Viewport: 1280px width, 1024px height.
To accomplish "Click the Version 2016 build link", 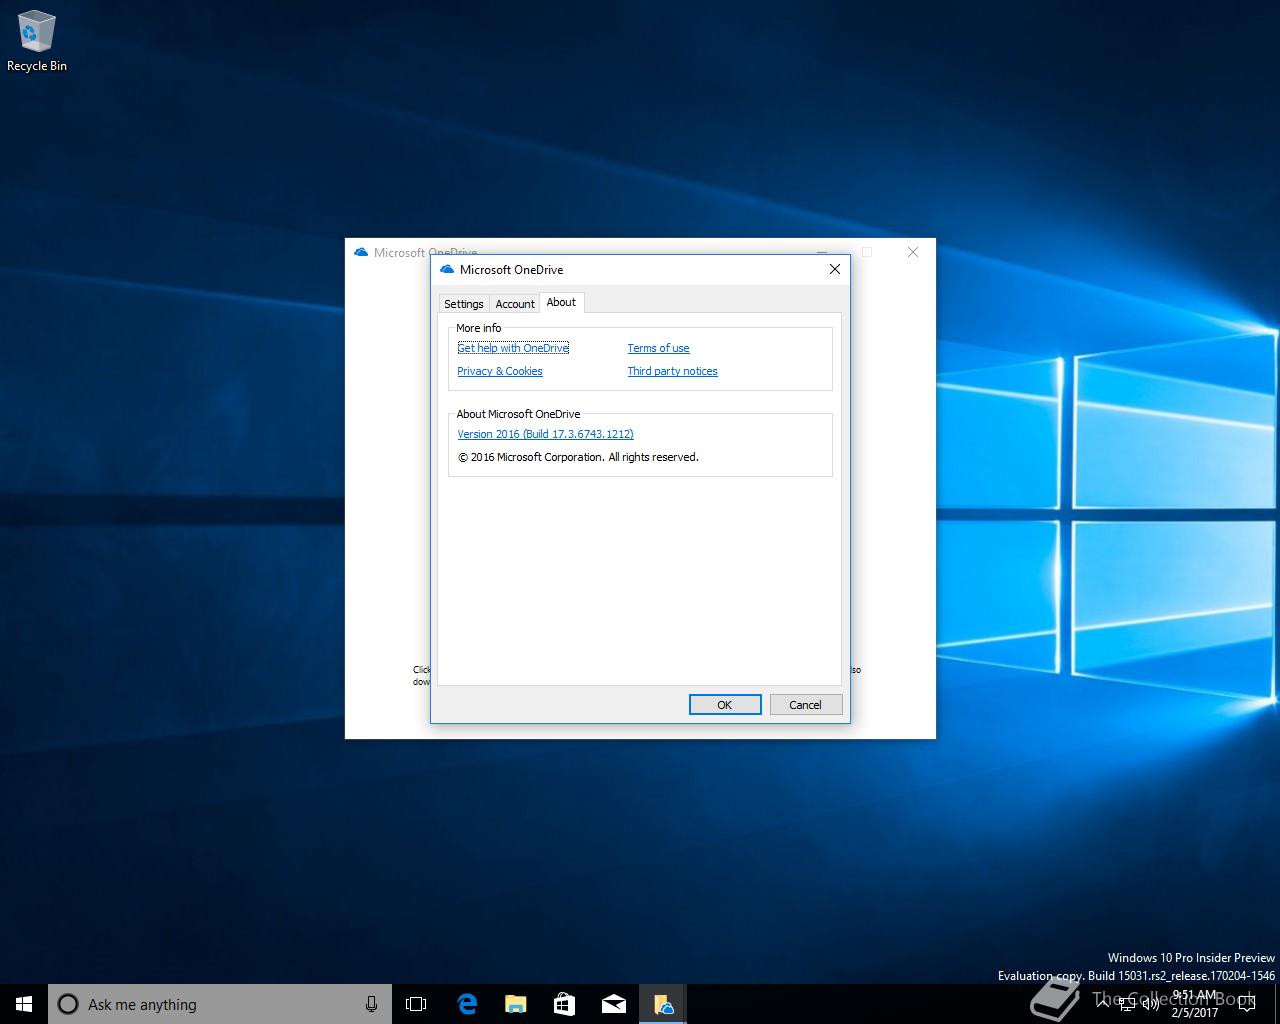I will [545, 434].
